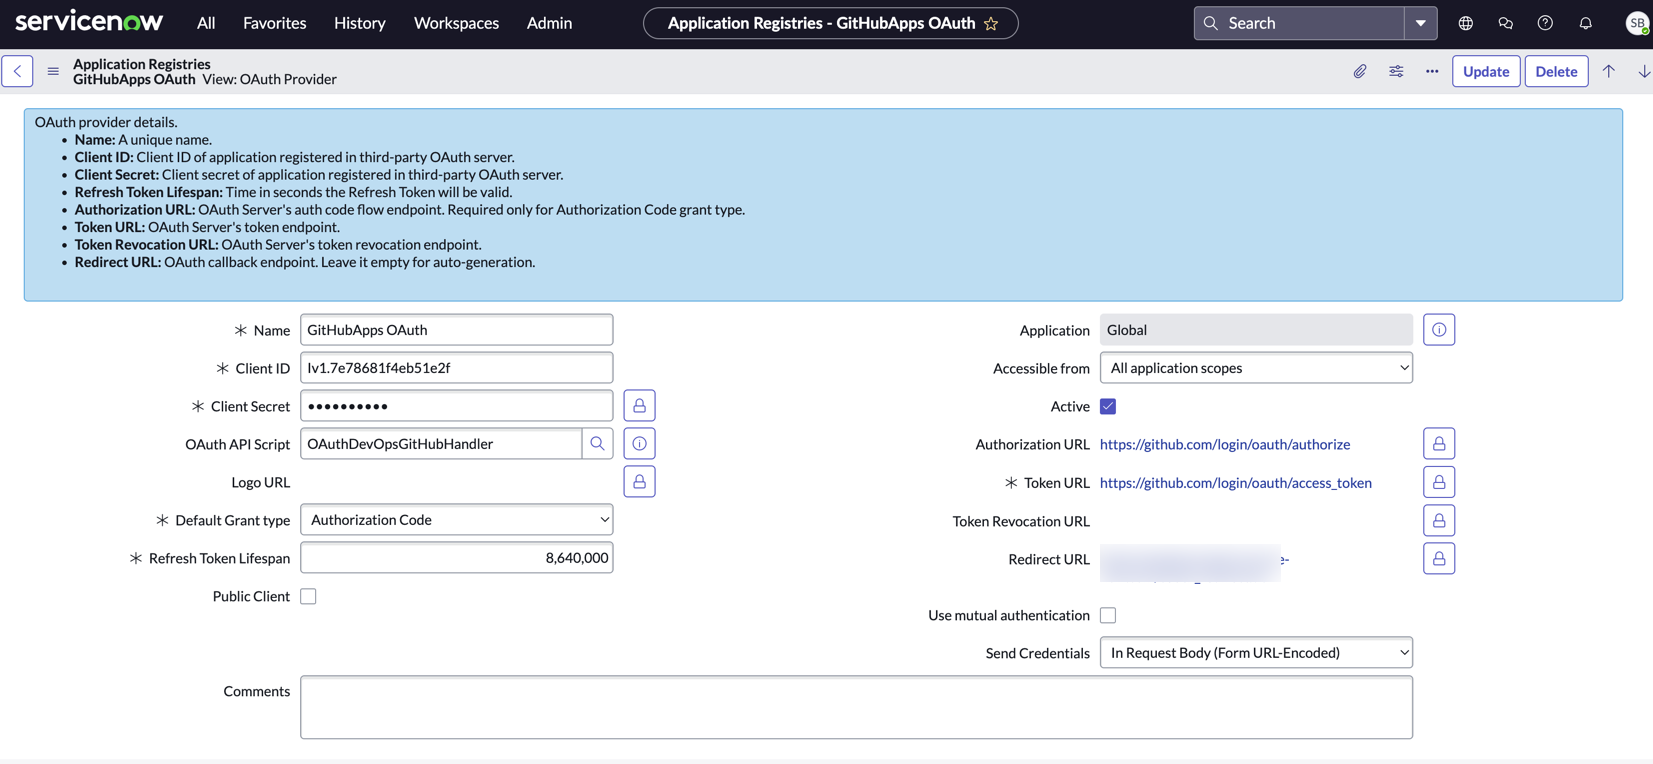This screenshot has width=1653, height=764.
Task: Open the Admin menu
Action: 549,23
